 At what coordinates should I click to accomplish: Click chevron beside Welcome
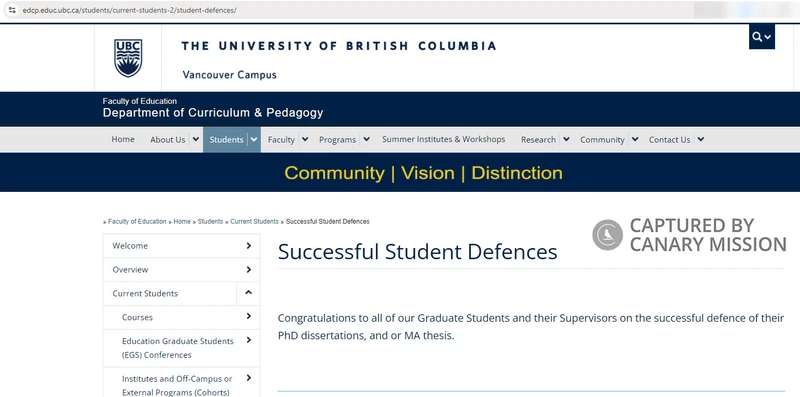[x=248, y=245]
